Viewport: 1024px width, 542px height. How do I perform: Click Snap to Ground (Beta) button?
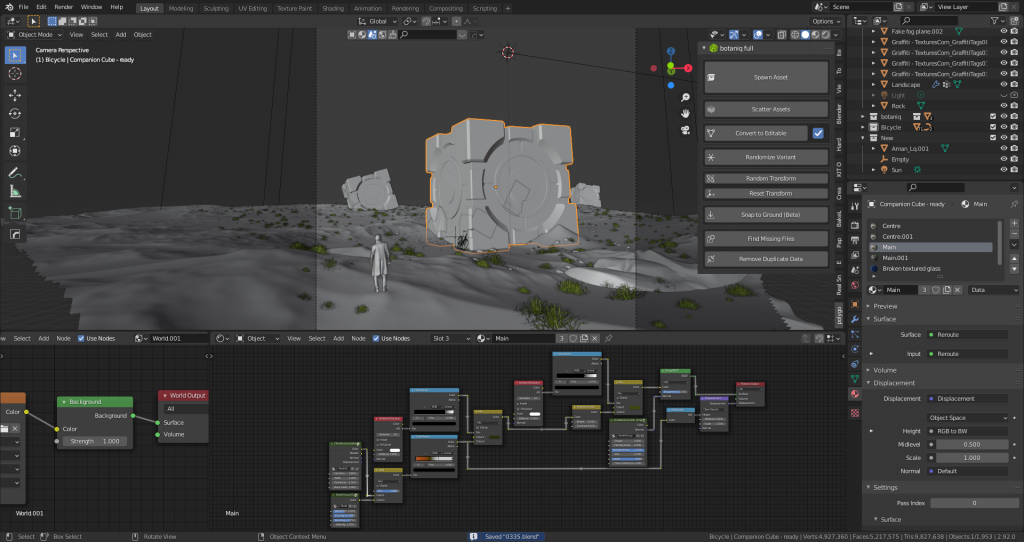click(x=766, y=215)
